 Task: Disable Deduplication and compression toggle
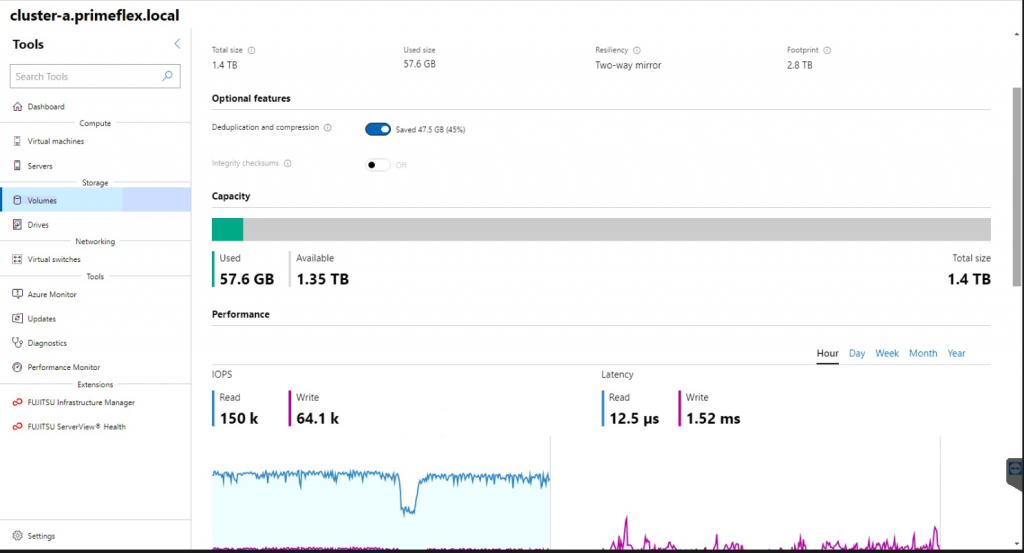(377, 129)
